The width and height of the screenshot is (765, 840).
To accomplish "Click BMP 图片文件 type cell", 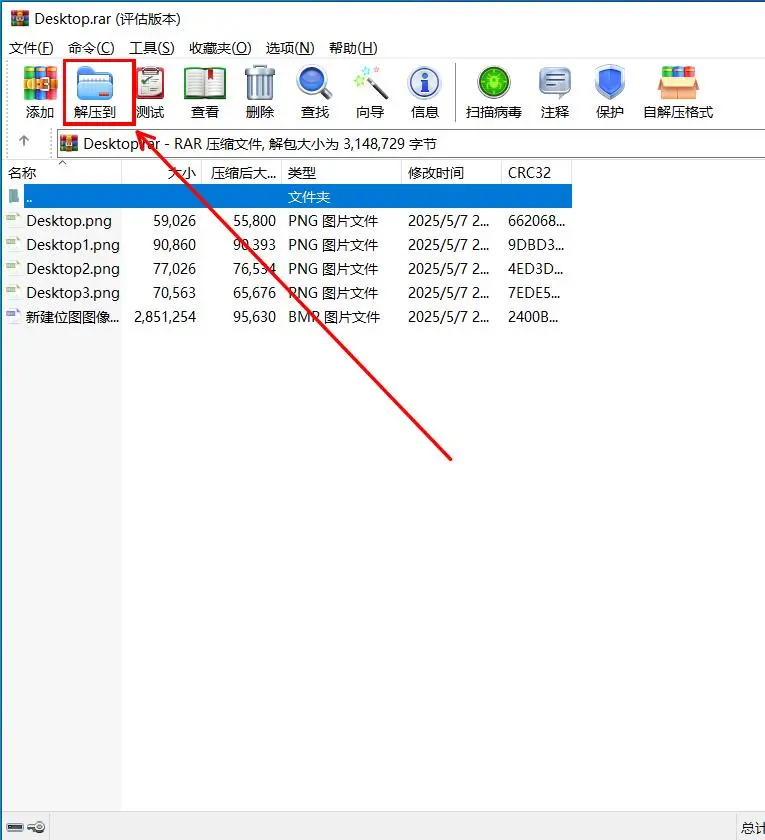I will point(334,317).
